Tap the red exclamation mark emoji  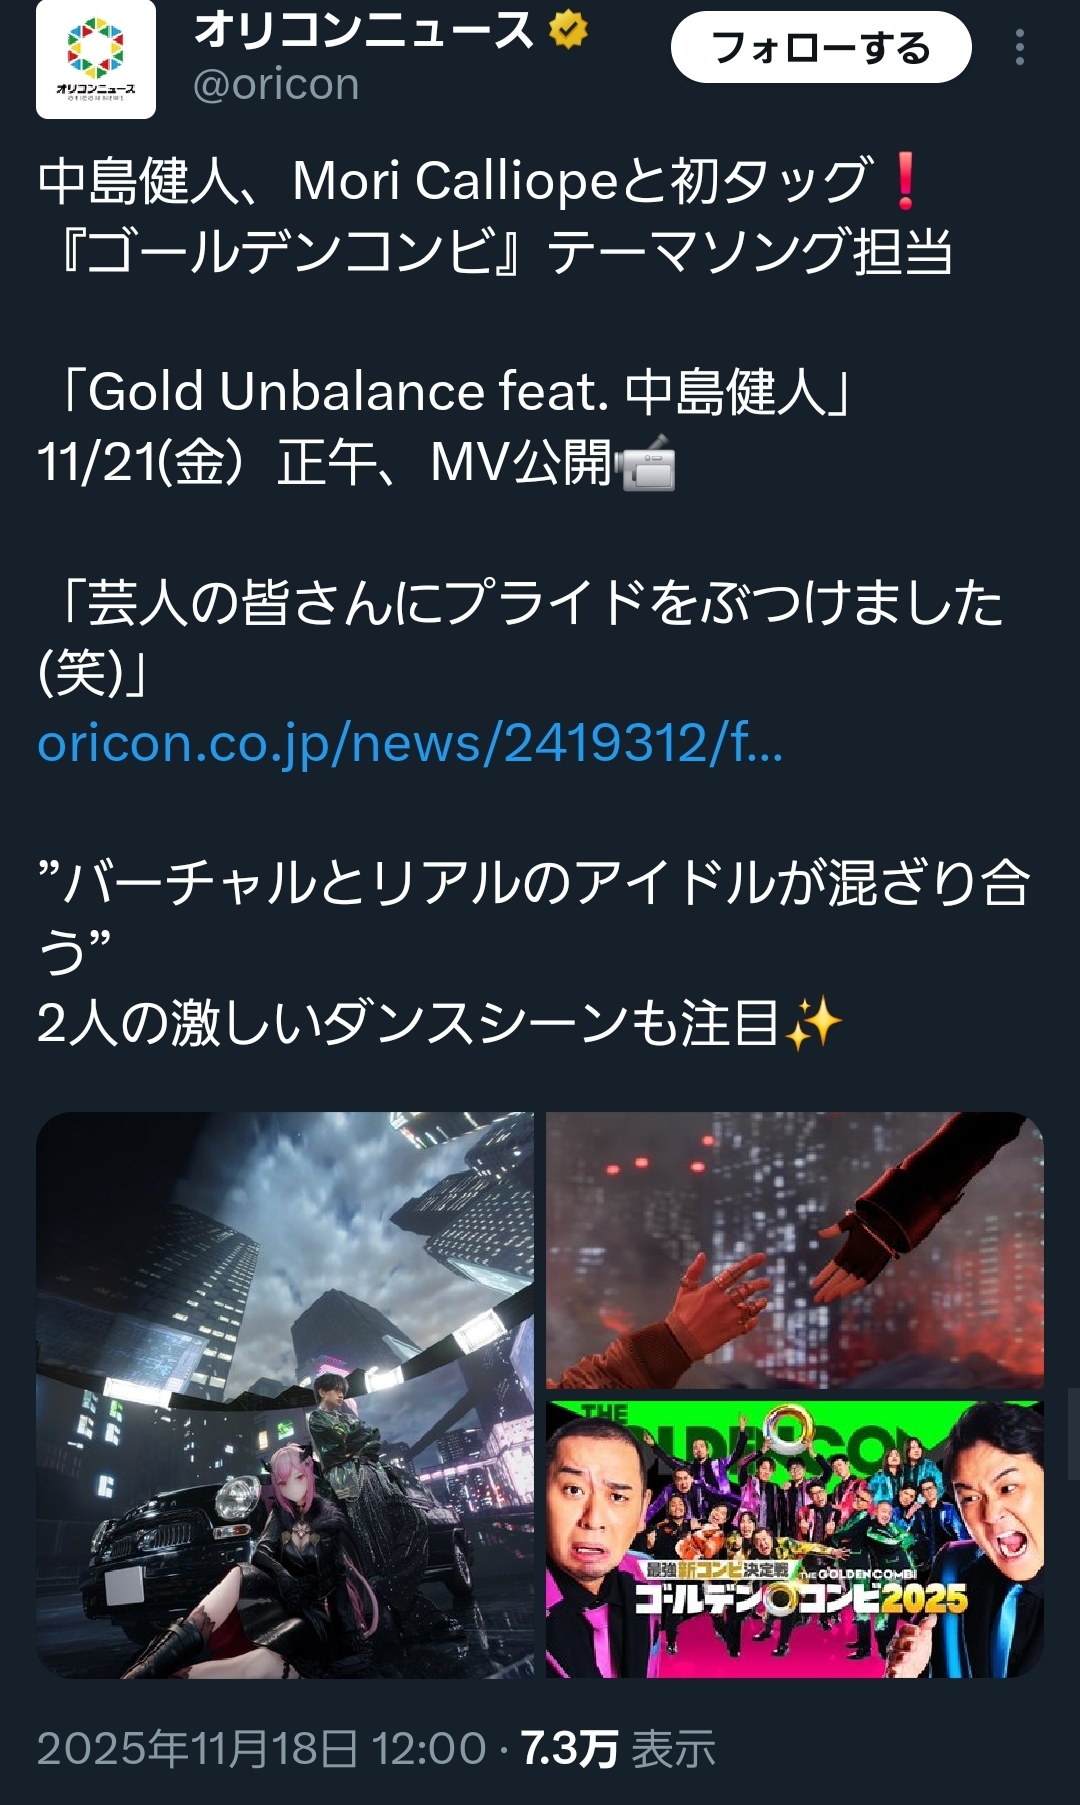point(905,181)
